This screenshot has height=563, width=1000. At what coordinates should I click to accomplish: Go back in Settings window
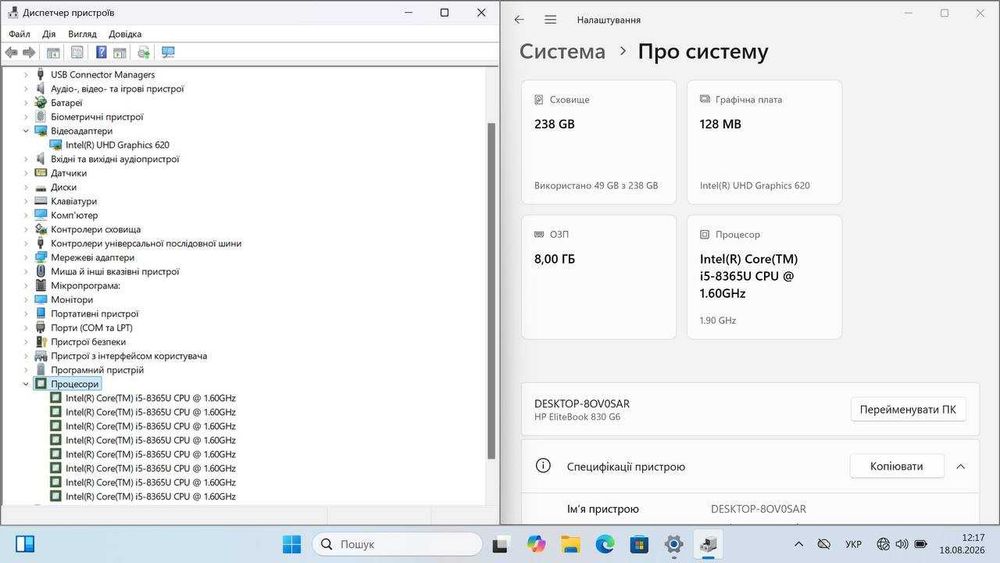pos(519,20)
